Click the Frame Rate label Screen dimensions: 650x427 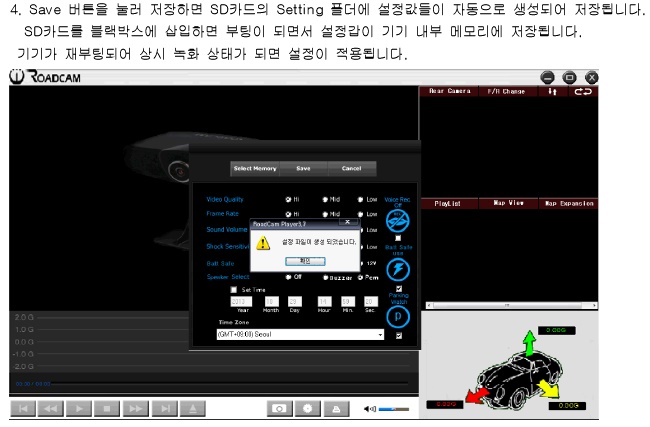pyautogui.click(x=222, y=214)
